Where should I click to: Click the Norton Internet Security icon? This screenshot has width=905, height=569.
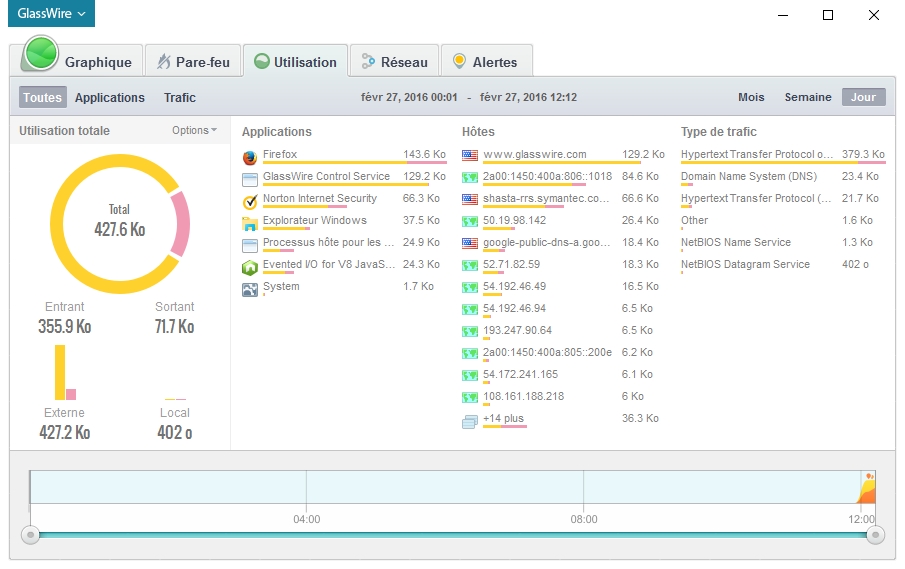click(250, 201)
